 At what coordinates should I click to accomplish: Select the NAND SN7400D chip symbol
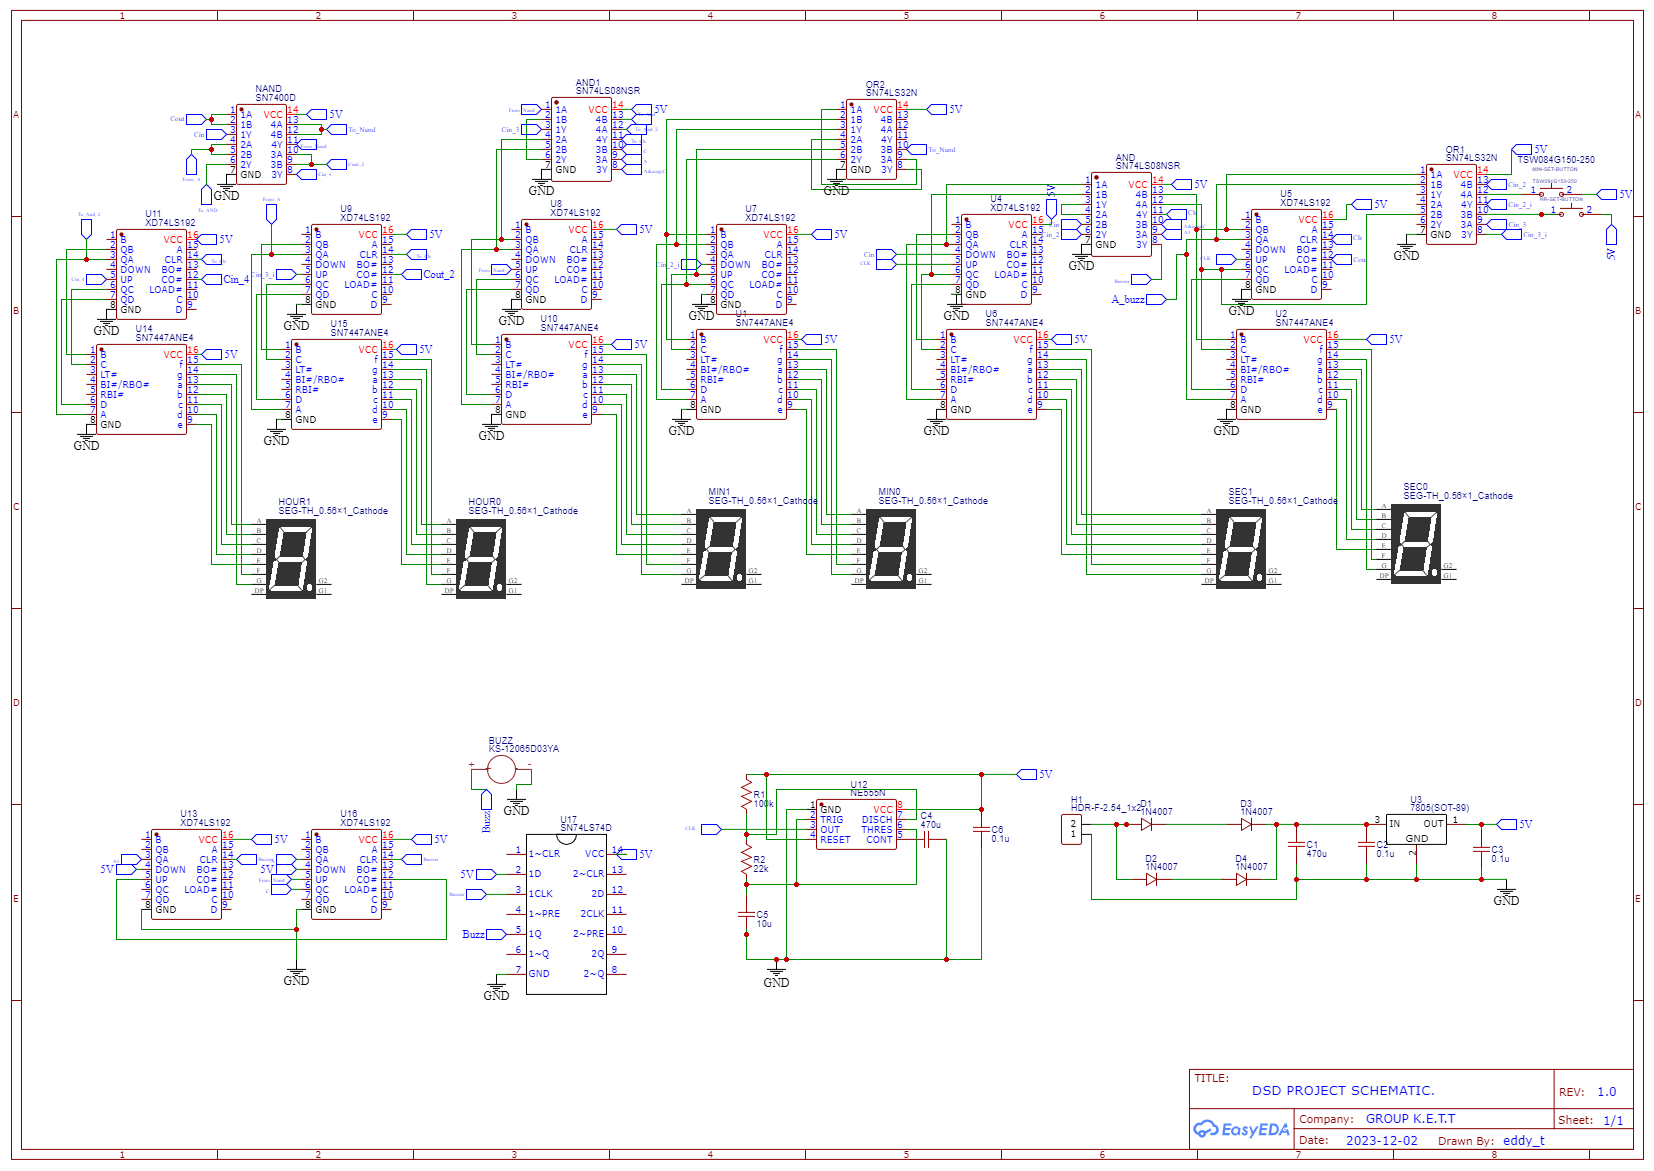tap(261, 144)
